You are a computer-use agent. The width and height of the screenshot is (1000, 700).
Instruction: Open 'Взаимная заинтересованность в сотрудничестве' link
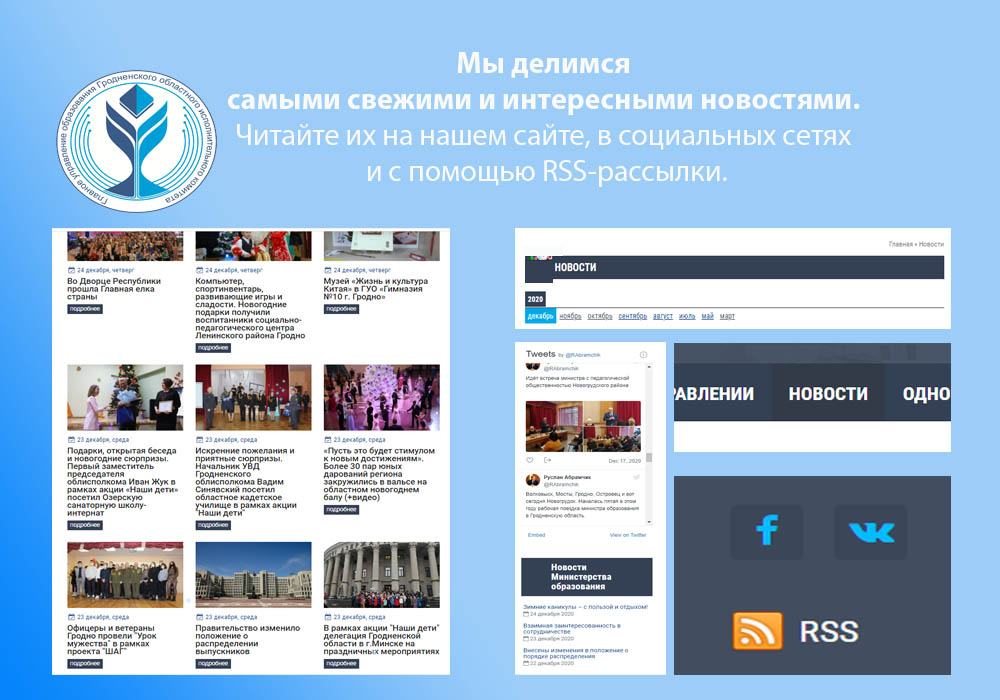[572, 629]
